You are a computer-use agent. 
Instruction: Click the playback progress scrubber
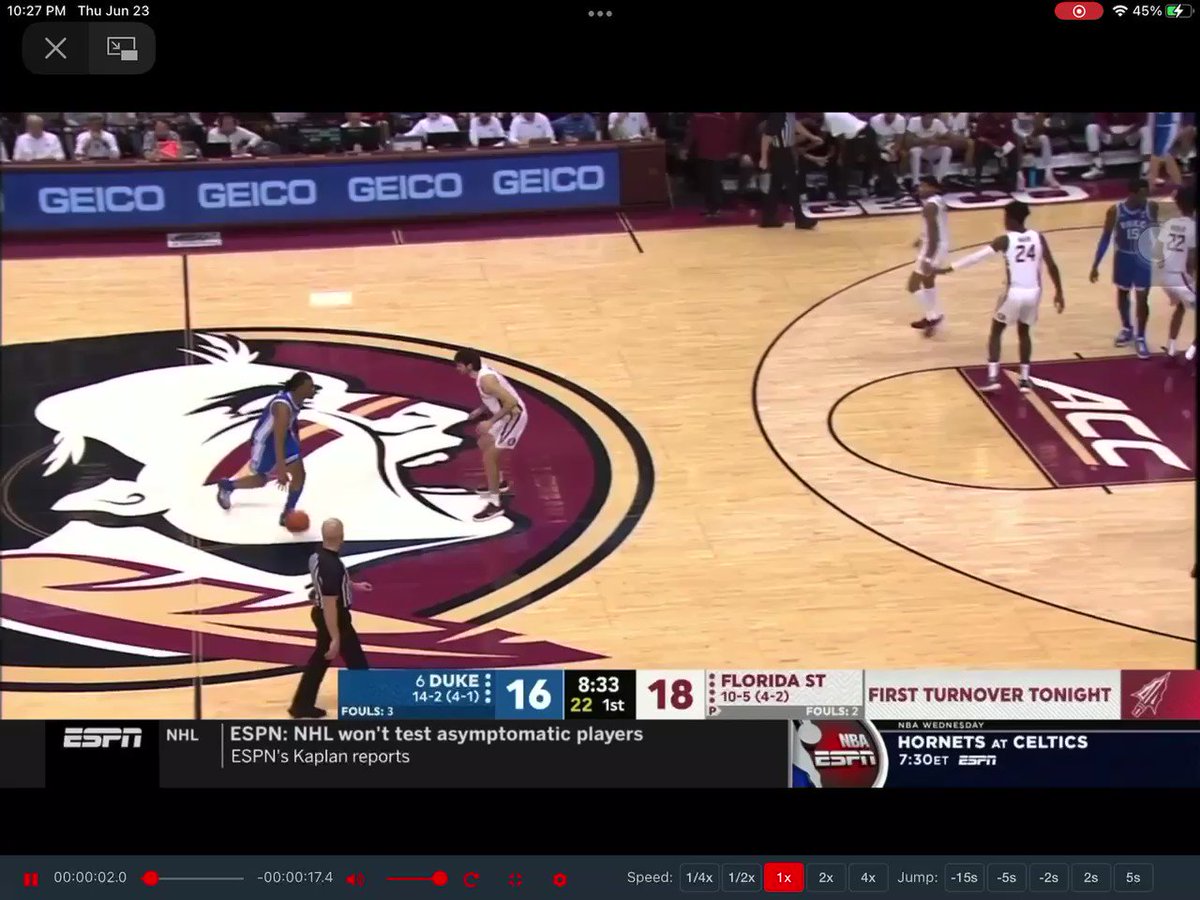150,878
